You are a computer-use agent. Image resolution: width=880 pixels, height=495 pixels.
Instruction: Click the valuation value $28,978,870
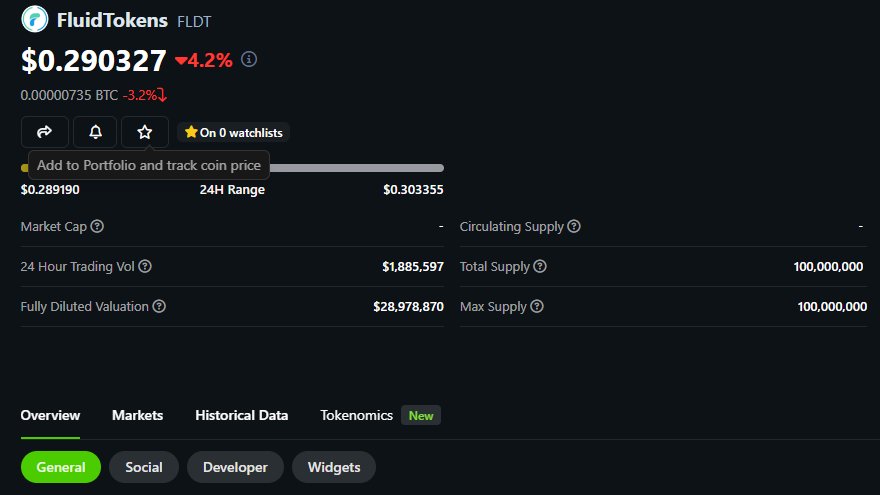(409, 306)
